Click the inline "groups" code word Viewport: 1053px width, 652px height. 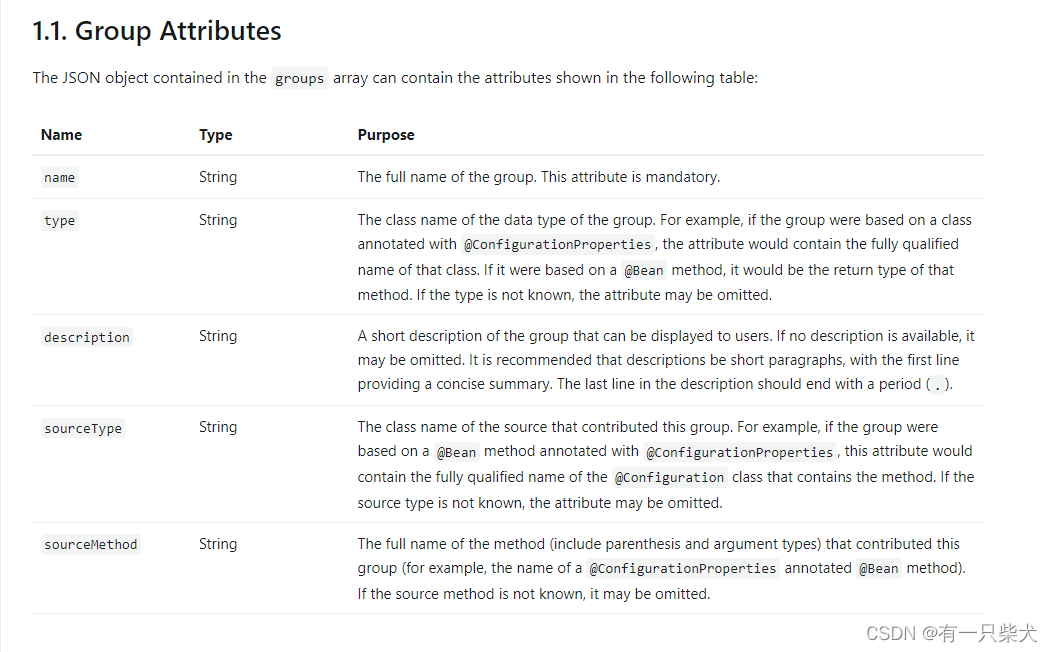pyautogui.click(x=299, y=78)
